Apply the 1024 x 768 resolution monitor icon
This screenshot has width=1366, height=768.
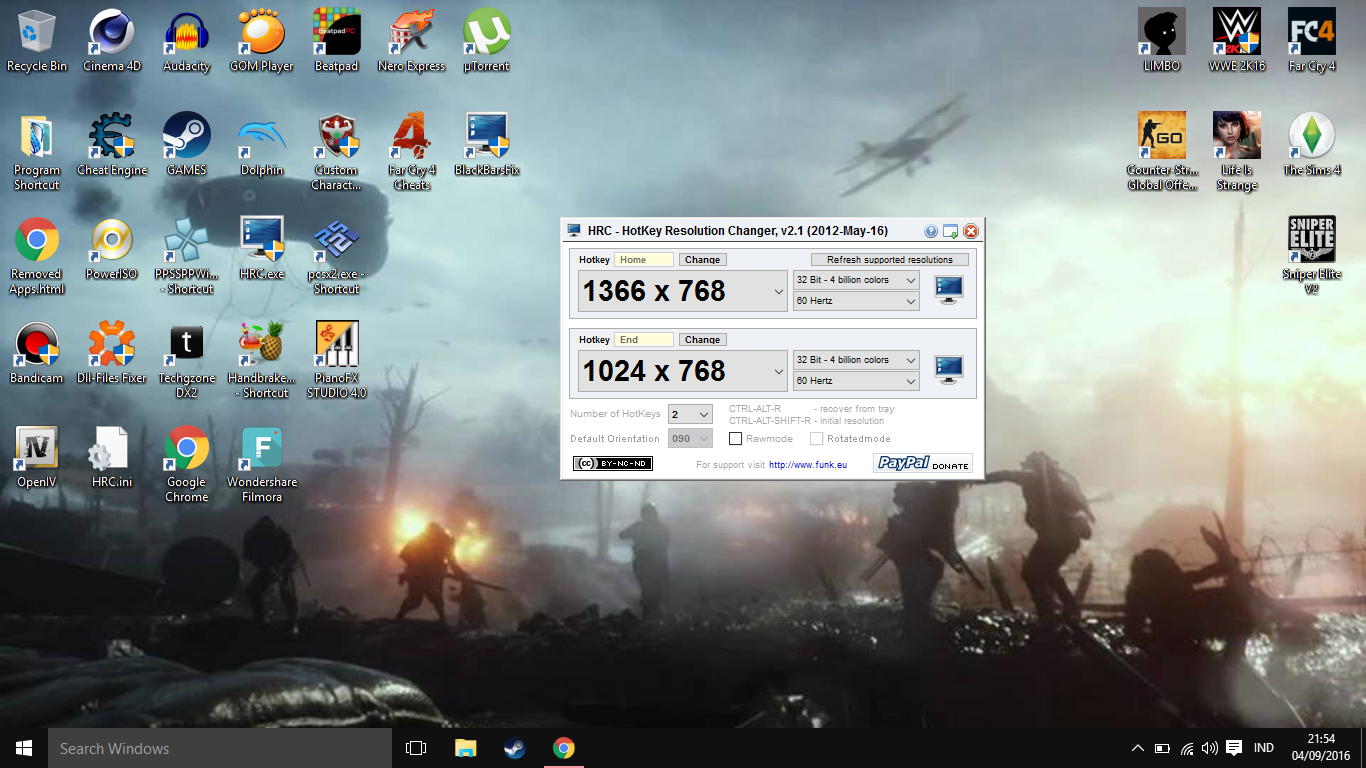click(x=948, y=370)
